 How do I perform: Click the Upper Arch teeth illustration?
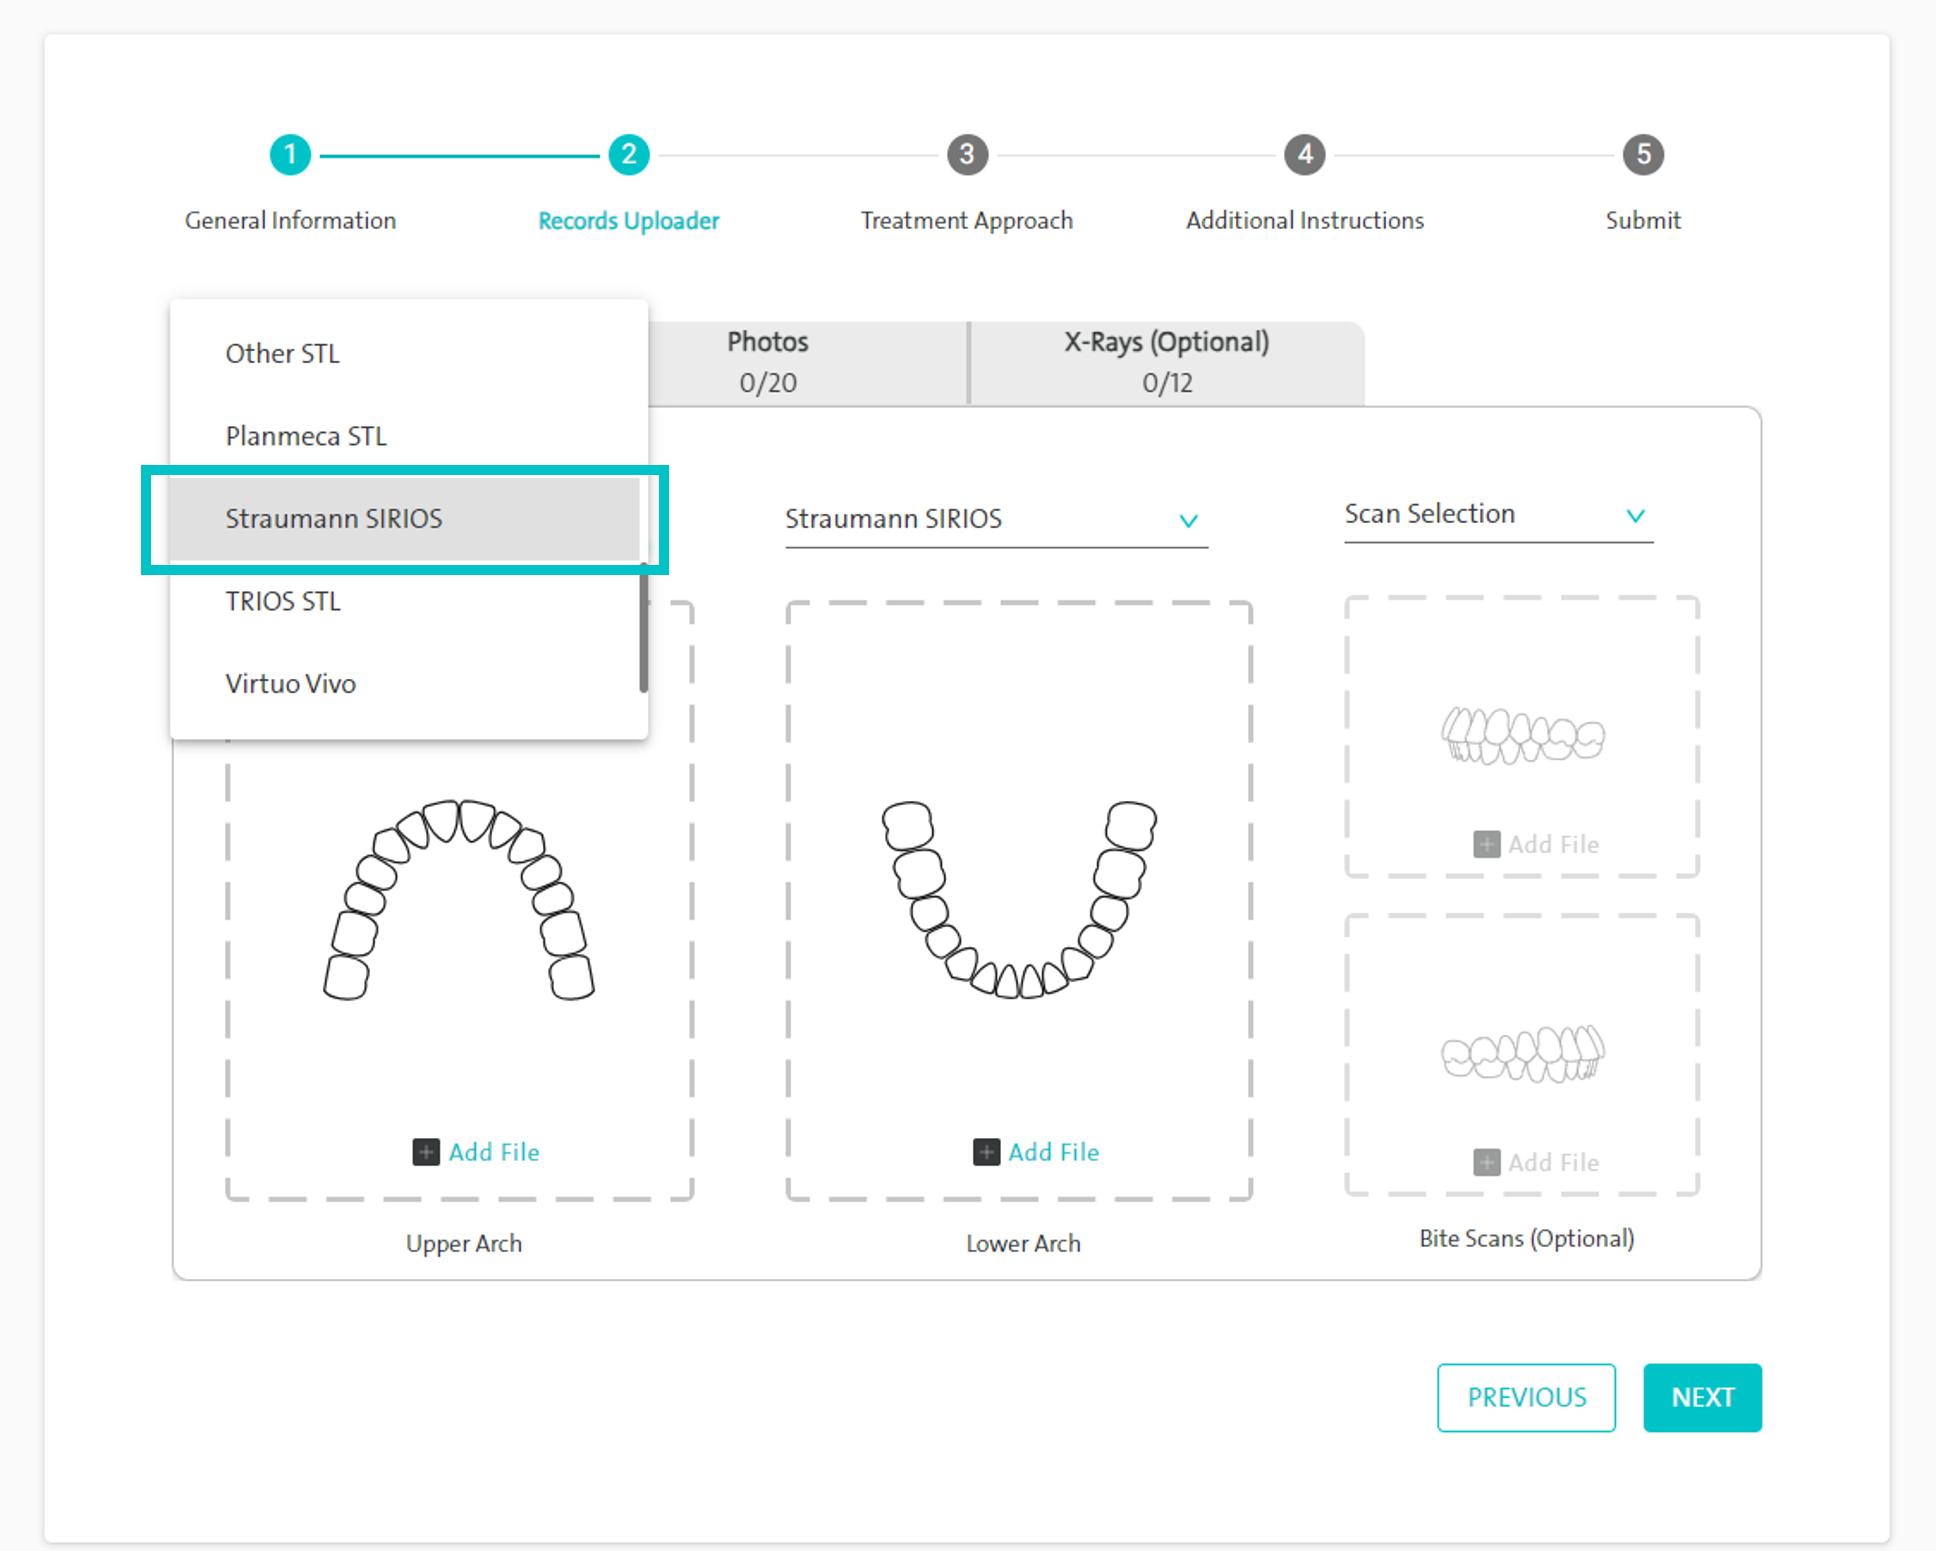click(x=459, y=899)
